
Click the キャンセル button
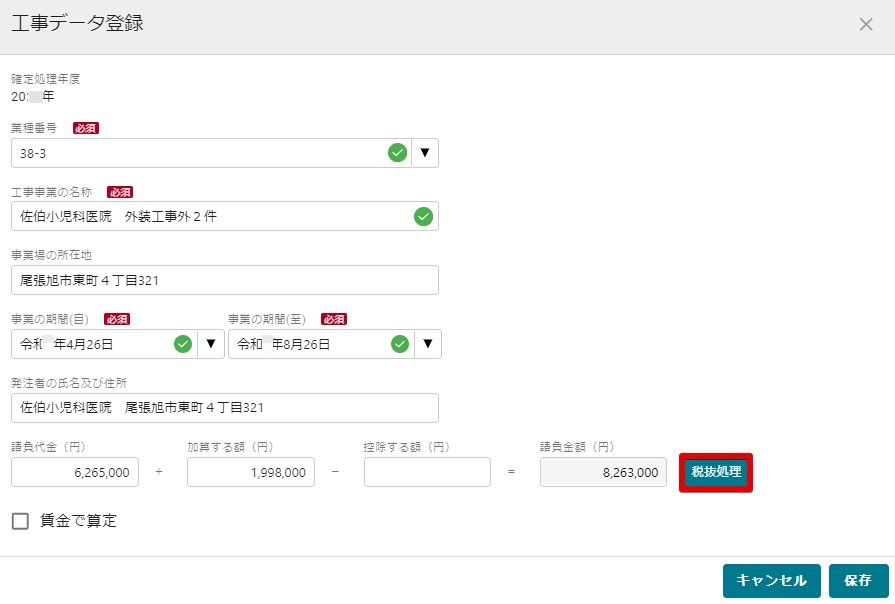(772, 581)
